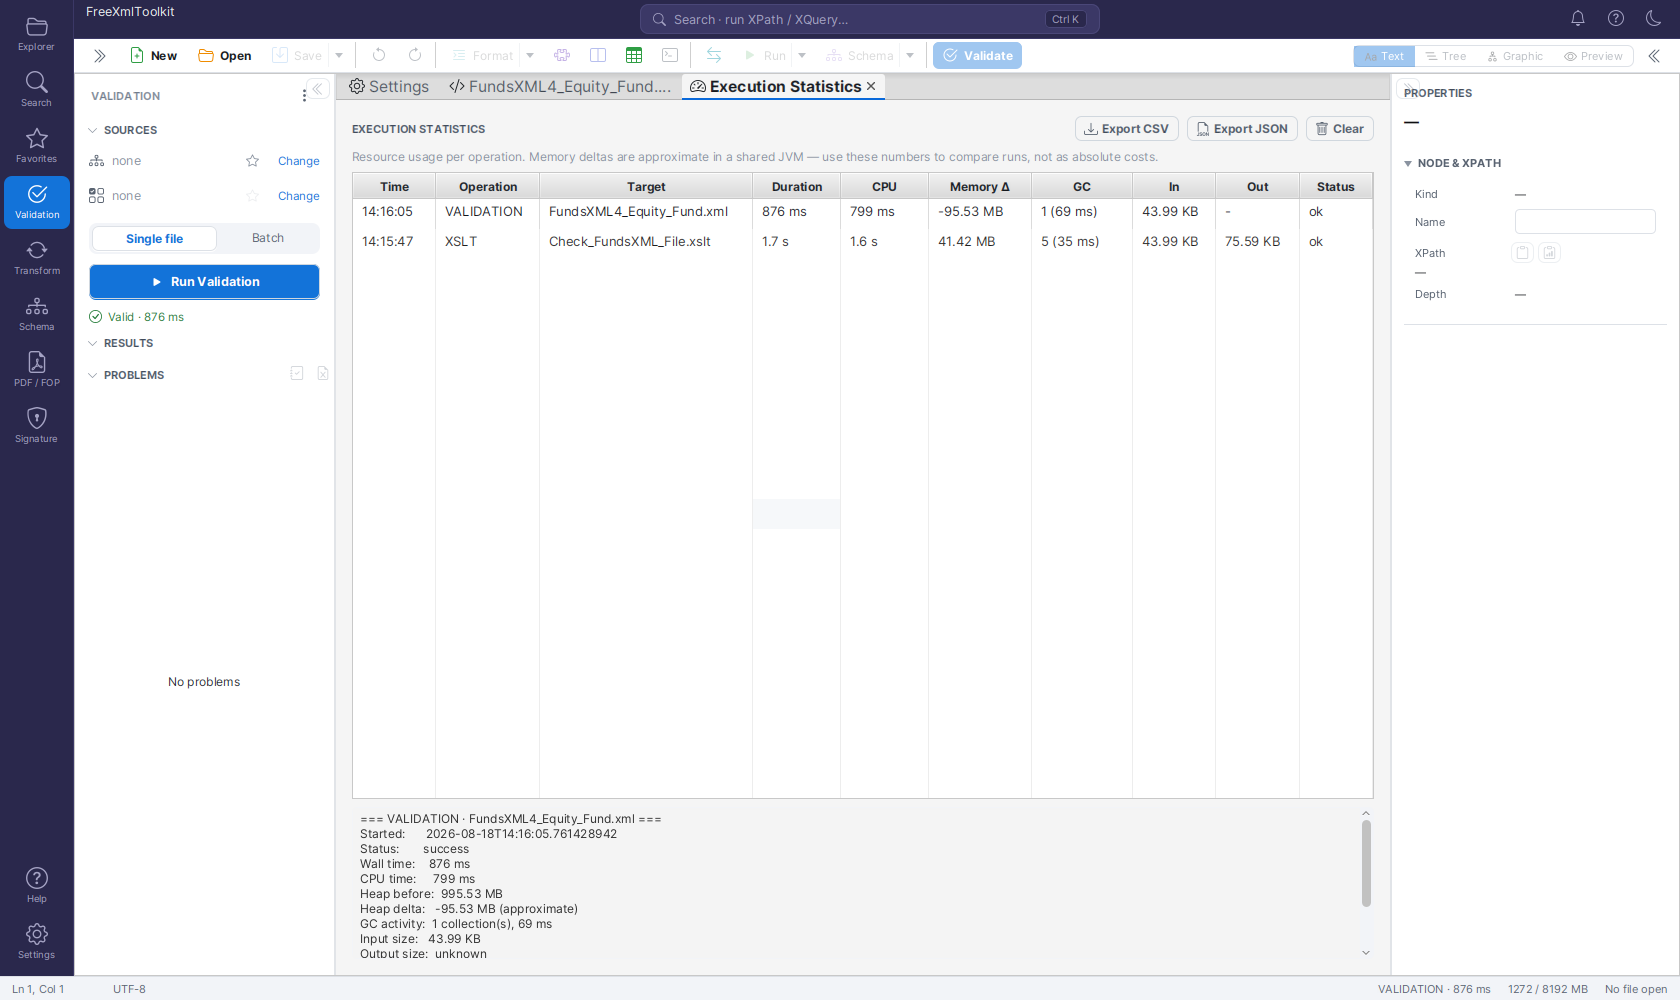This screenshot has height=1003, width=1680.
Task: Click the puzzle piece plugin icon
Action: click(562, 56)
